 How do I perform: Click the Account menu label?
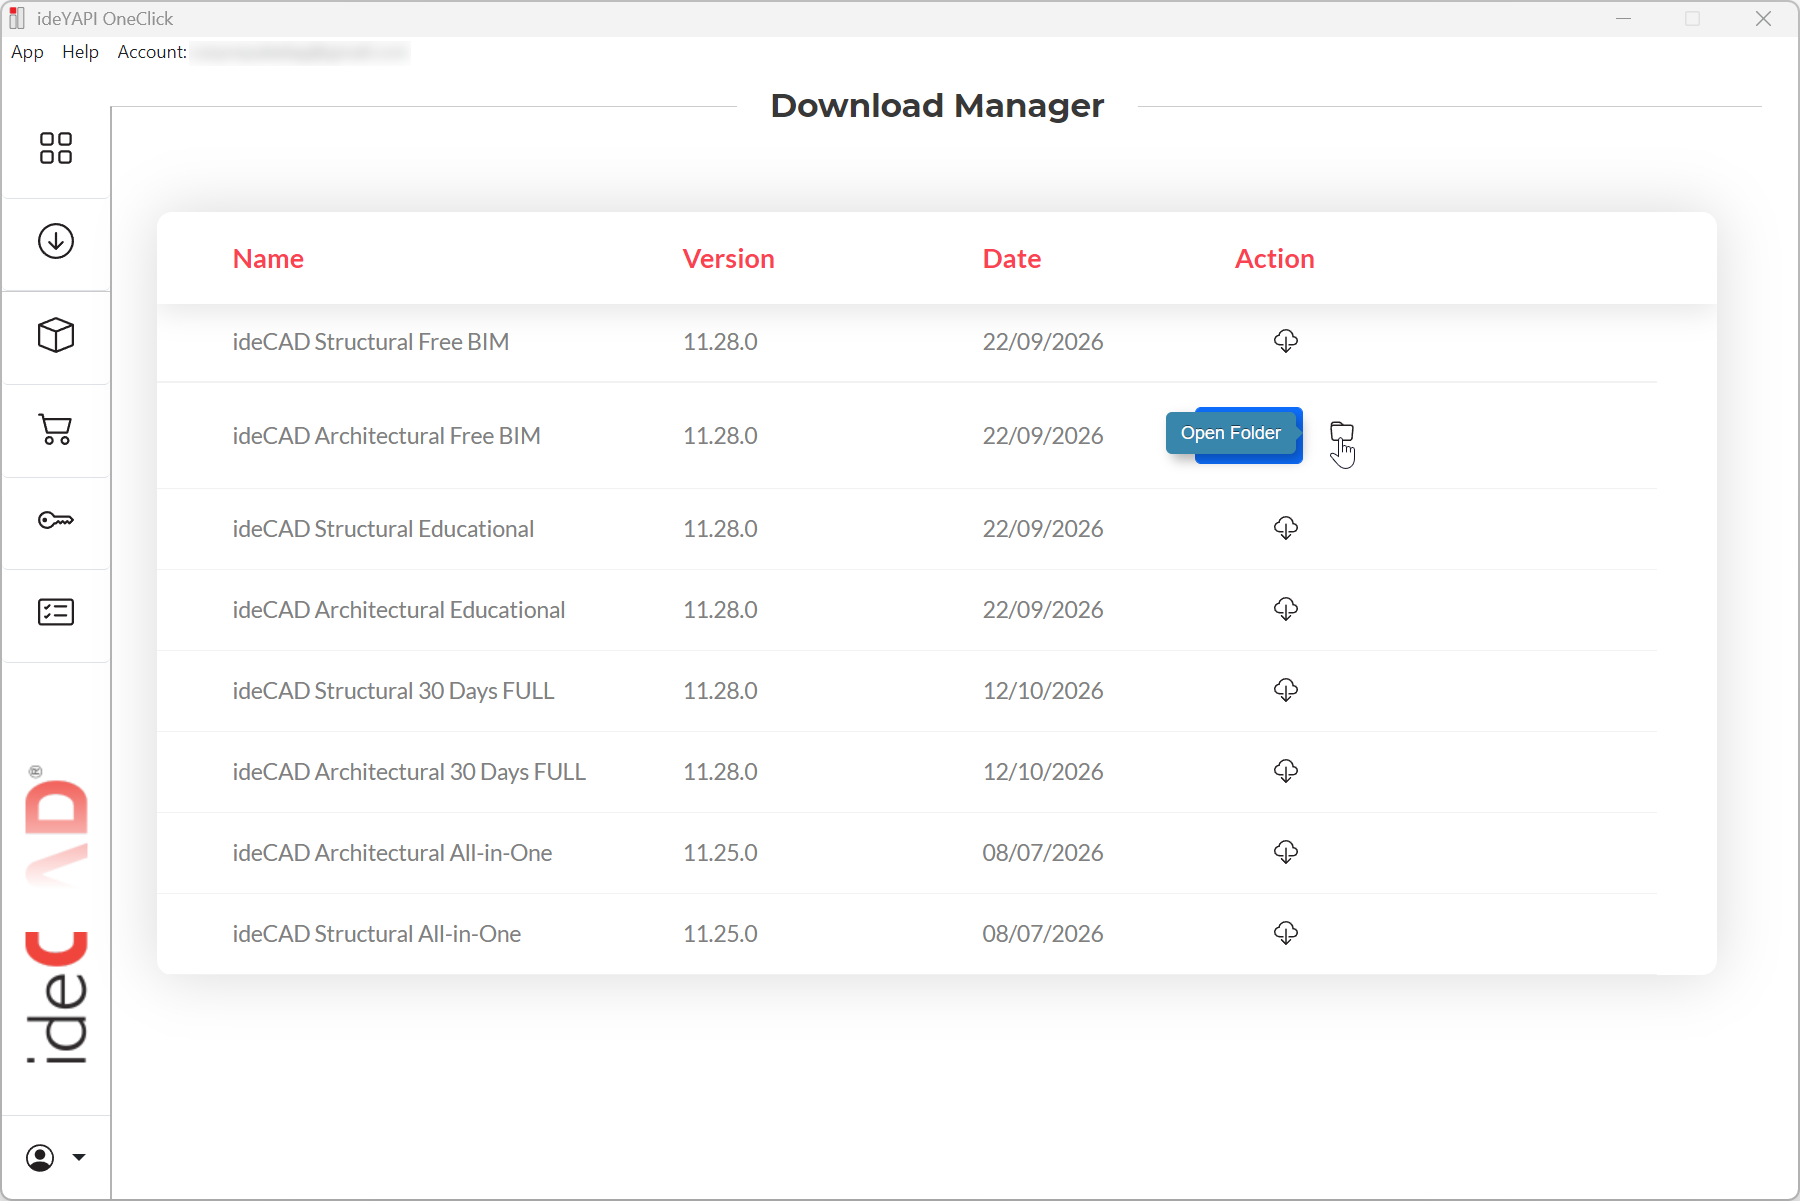pos(152,52)
